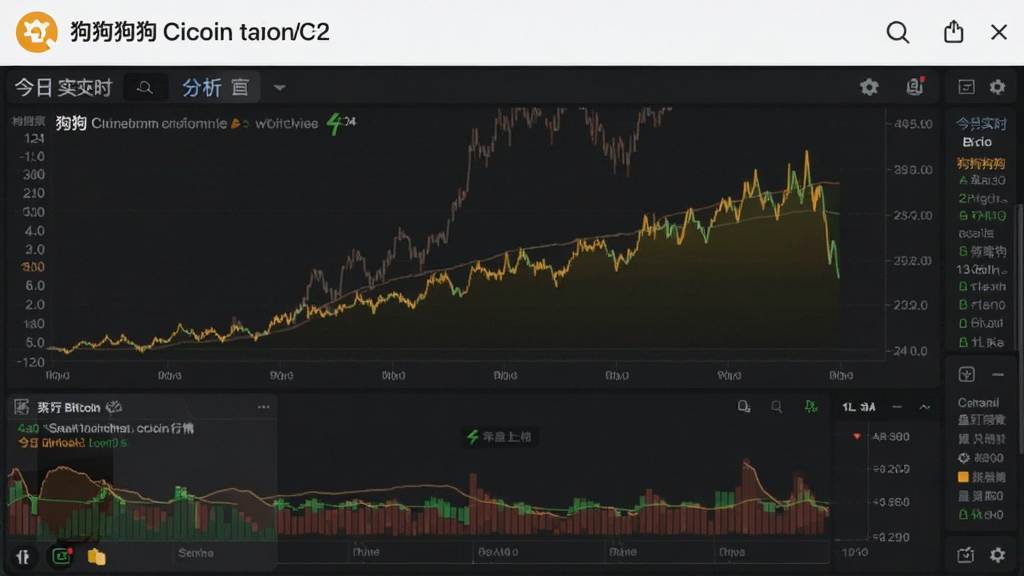This screenshot has width=1024, height=576.
Task: Click the green lightning bolt in the main chart title
Action: click(x=334, y=123)
